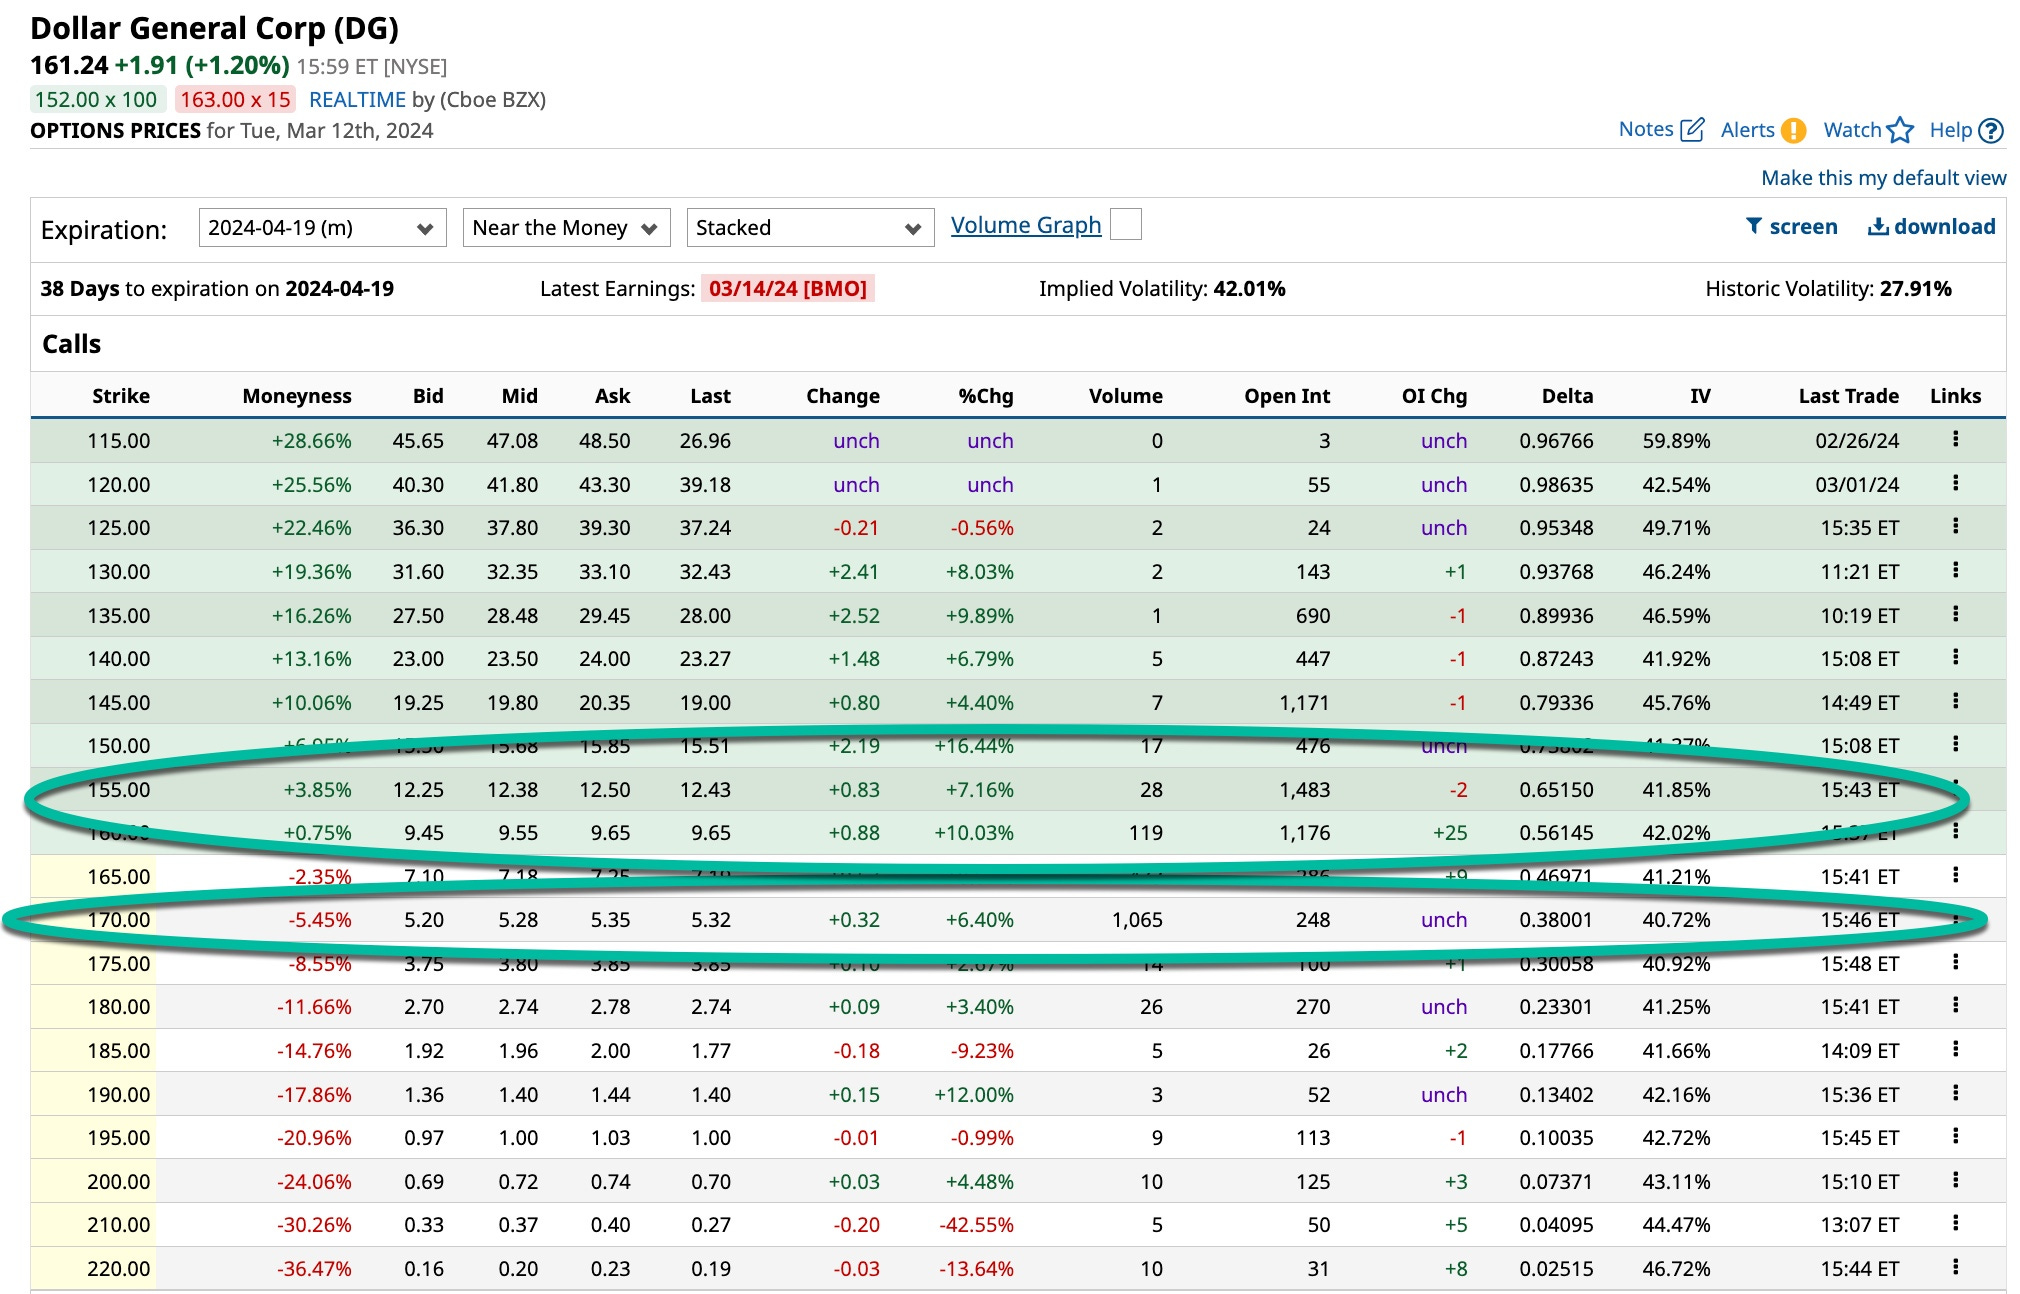Open links menu for 135.00 strike row
This screenshot has width=2020, height=1294.
[1955, 614]
